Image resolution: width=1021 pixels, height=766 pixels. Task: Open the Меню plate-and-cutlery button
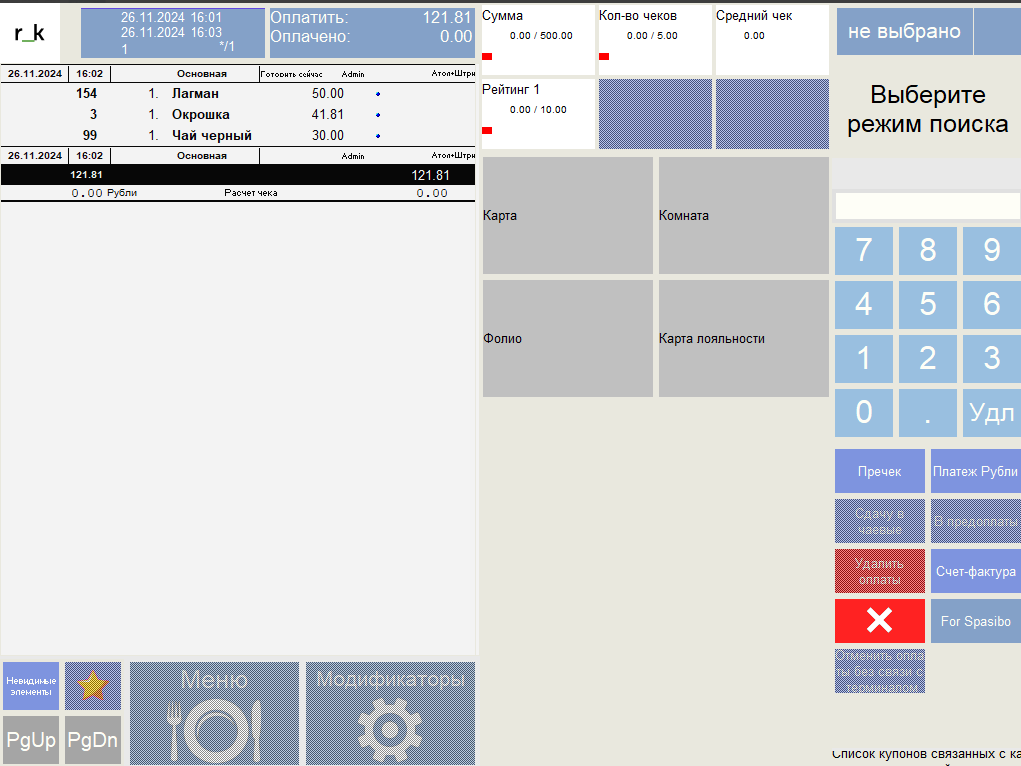pyautogui.click(x=214, y=713)
